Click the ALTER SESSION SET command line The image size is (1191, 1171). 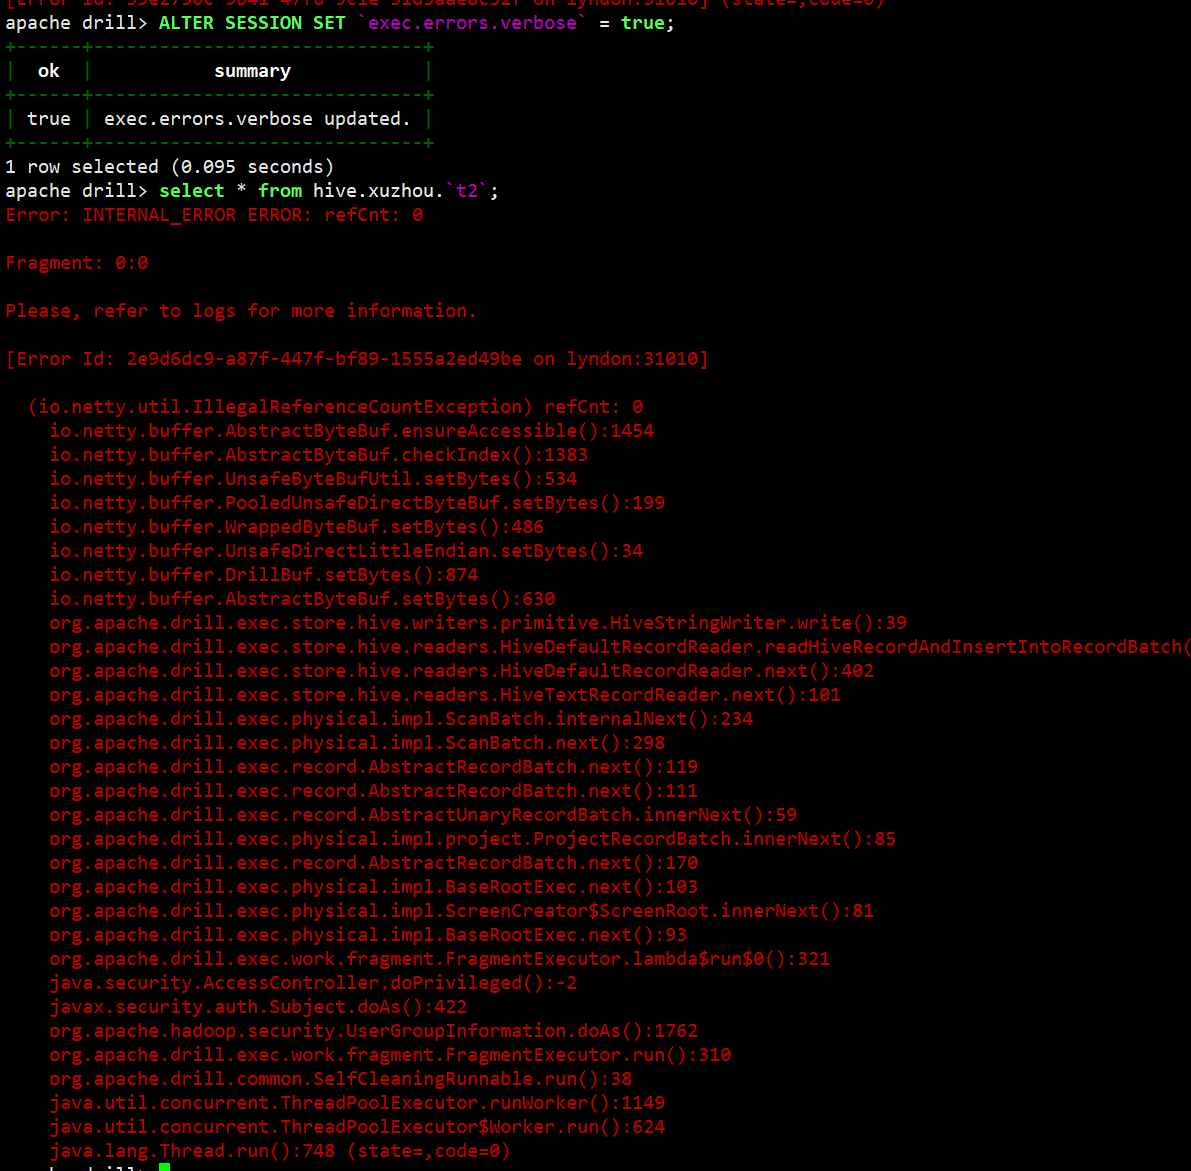(340, 24)
